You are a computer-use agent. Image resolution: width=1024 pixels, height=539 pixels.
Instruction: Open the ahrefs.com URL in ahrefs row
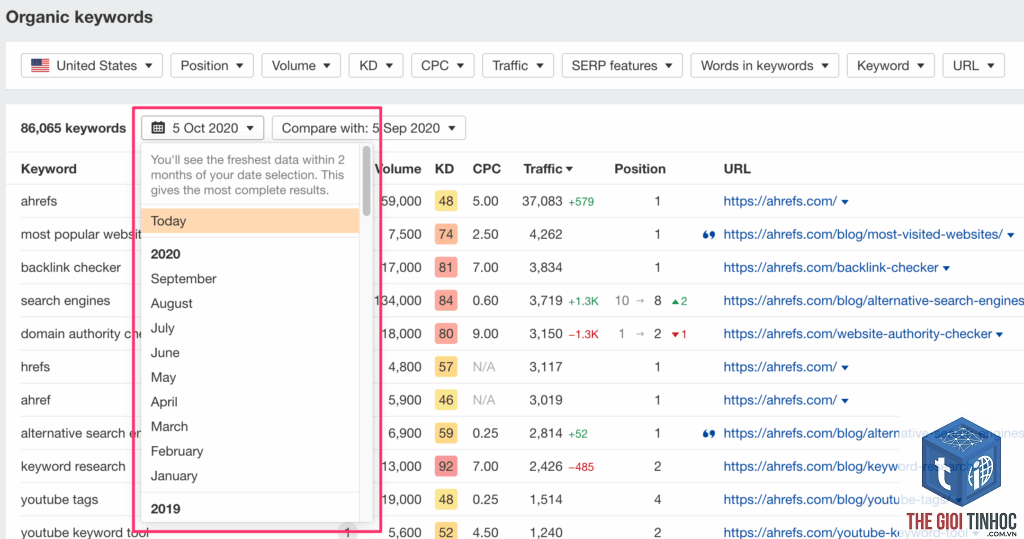coord(780,201)
